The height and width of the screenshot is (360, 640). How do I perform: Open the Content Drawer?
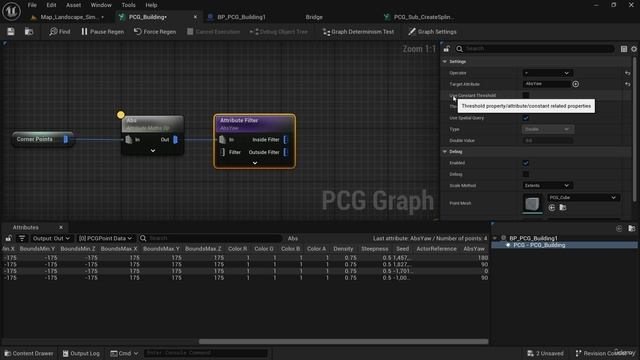29,353
